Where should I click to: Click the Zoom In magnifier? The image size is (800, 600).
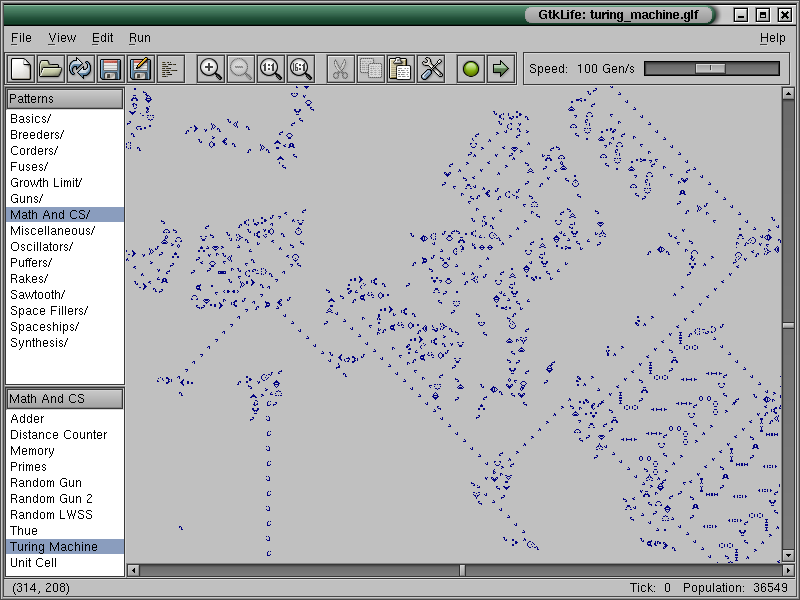point(211,69)
